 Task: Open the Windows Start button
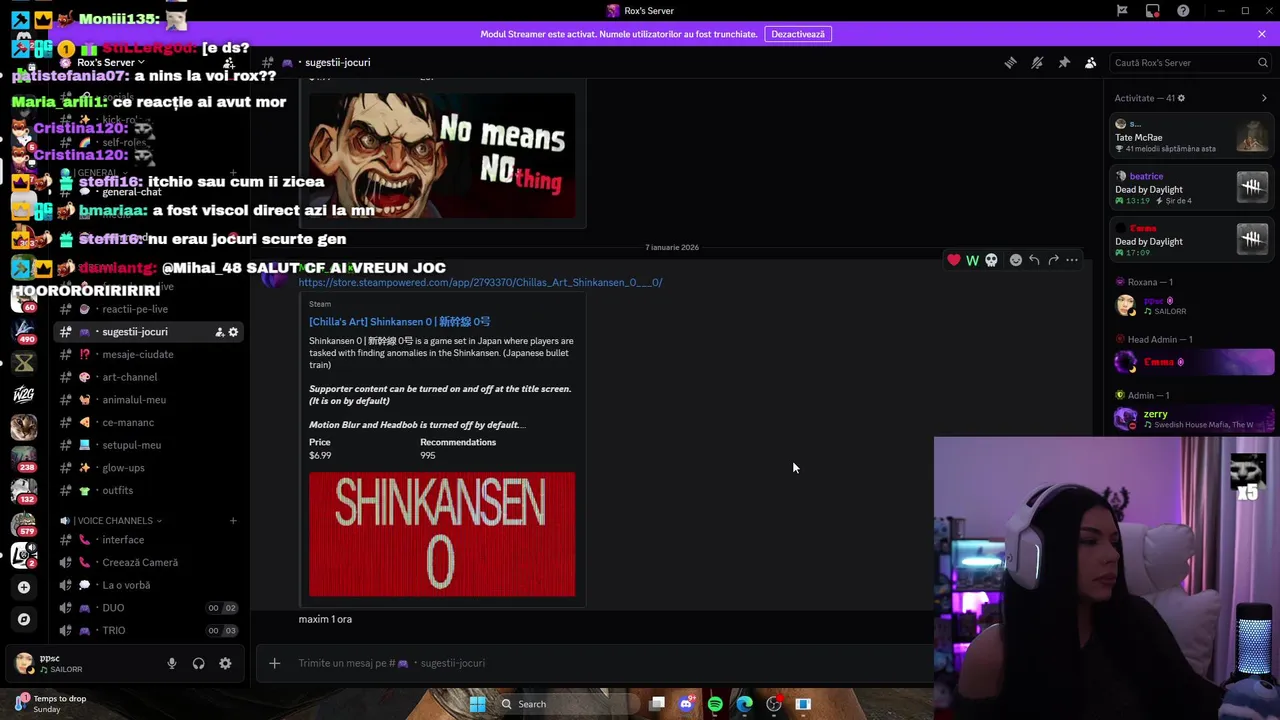(x=477, y=704)
